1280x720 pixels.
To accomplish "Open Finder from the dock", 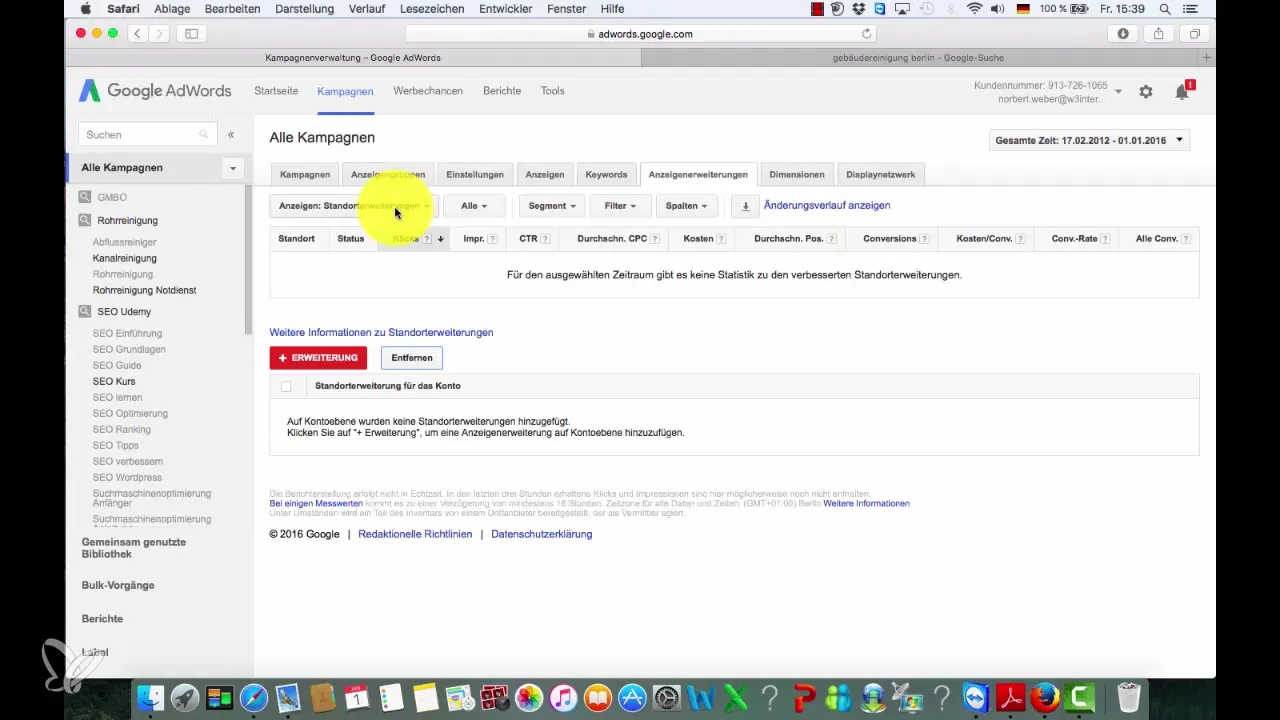I will (x=150, y=697).
